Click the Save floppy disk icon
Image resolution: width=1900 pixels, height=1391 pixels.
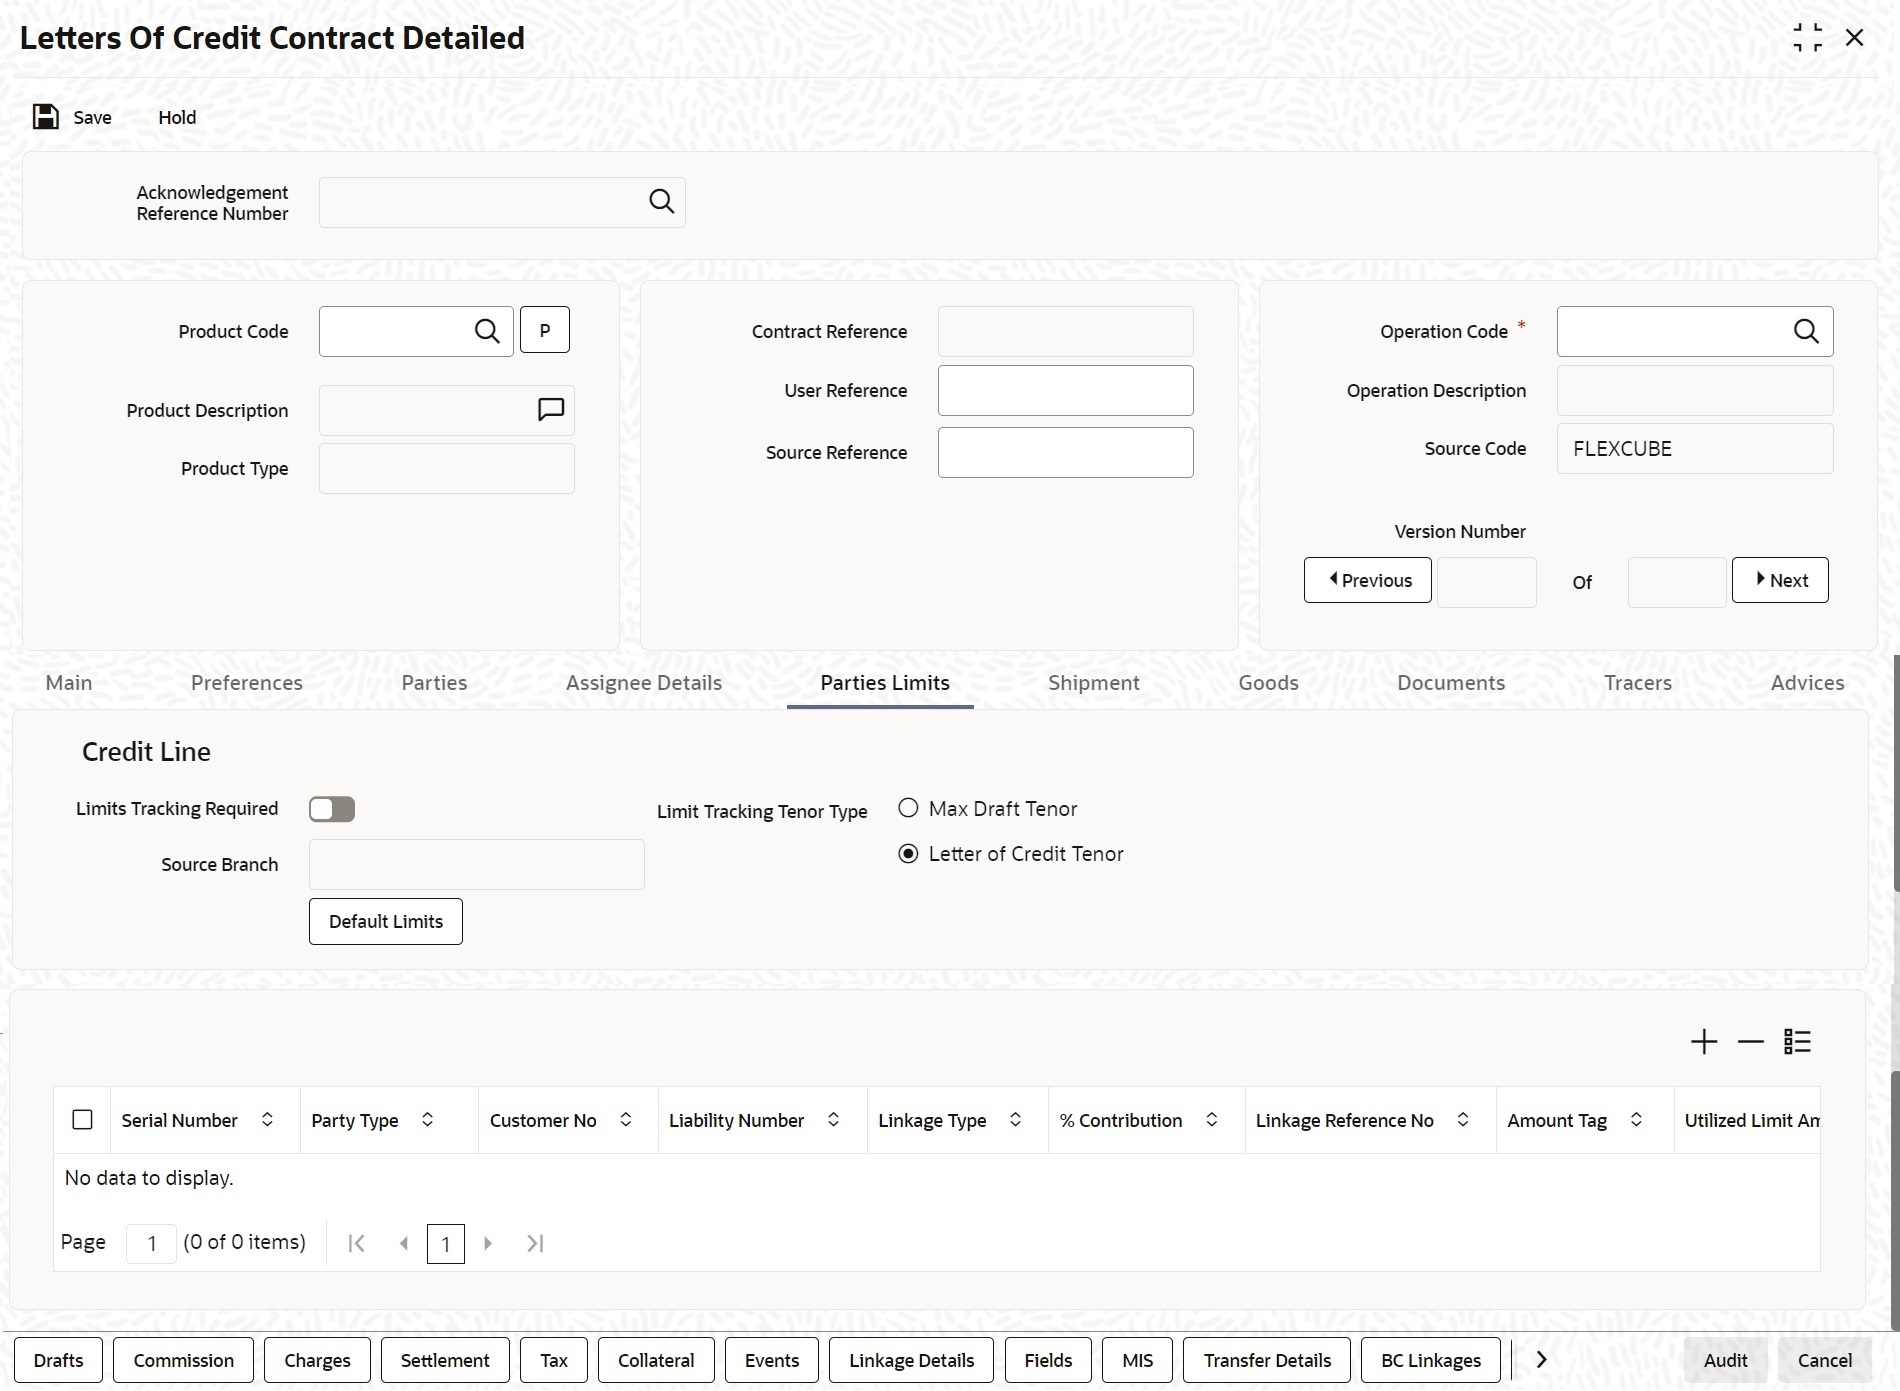click(x=46, y=117)
